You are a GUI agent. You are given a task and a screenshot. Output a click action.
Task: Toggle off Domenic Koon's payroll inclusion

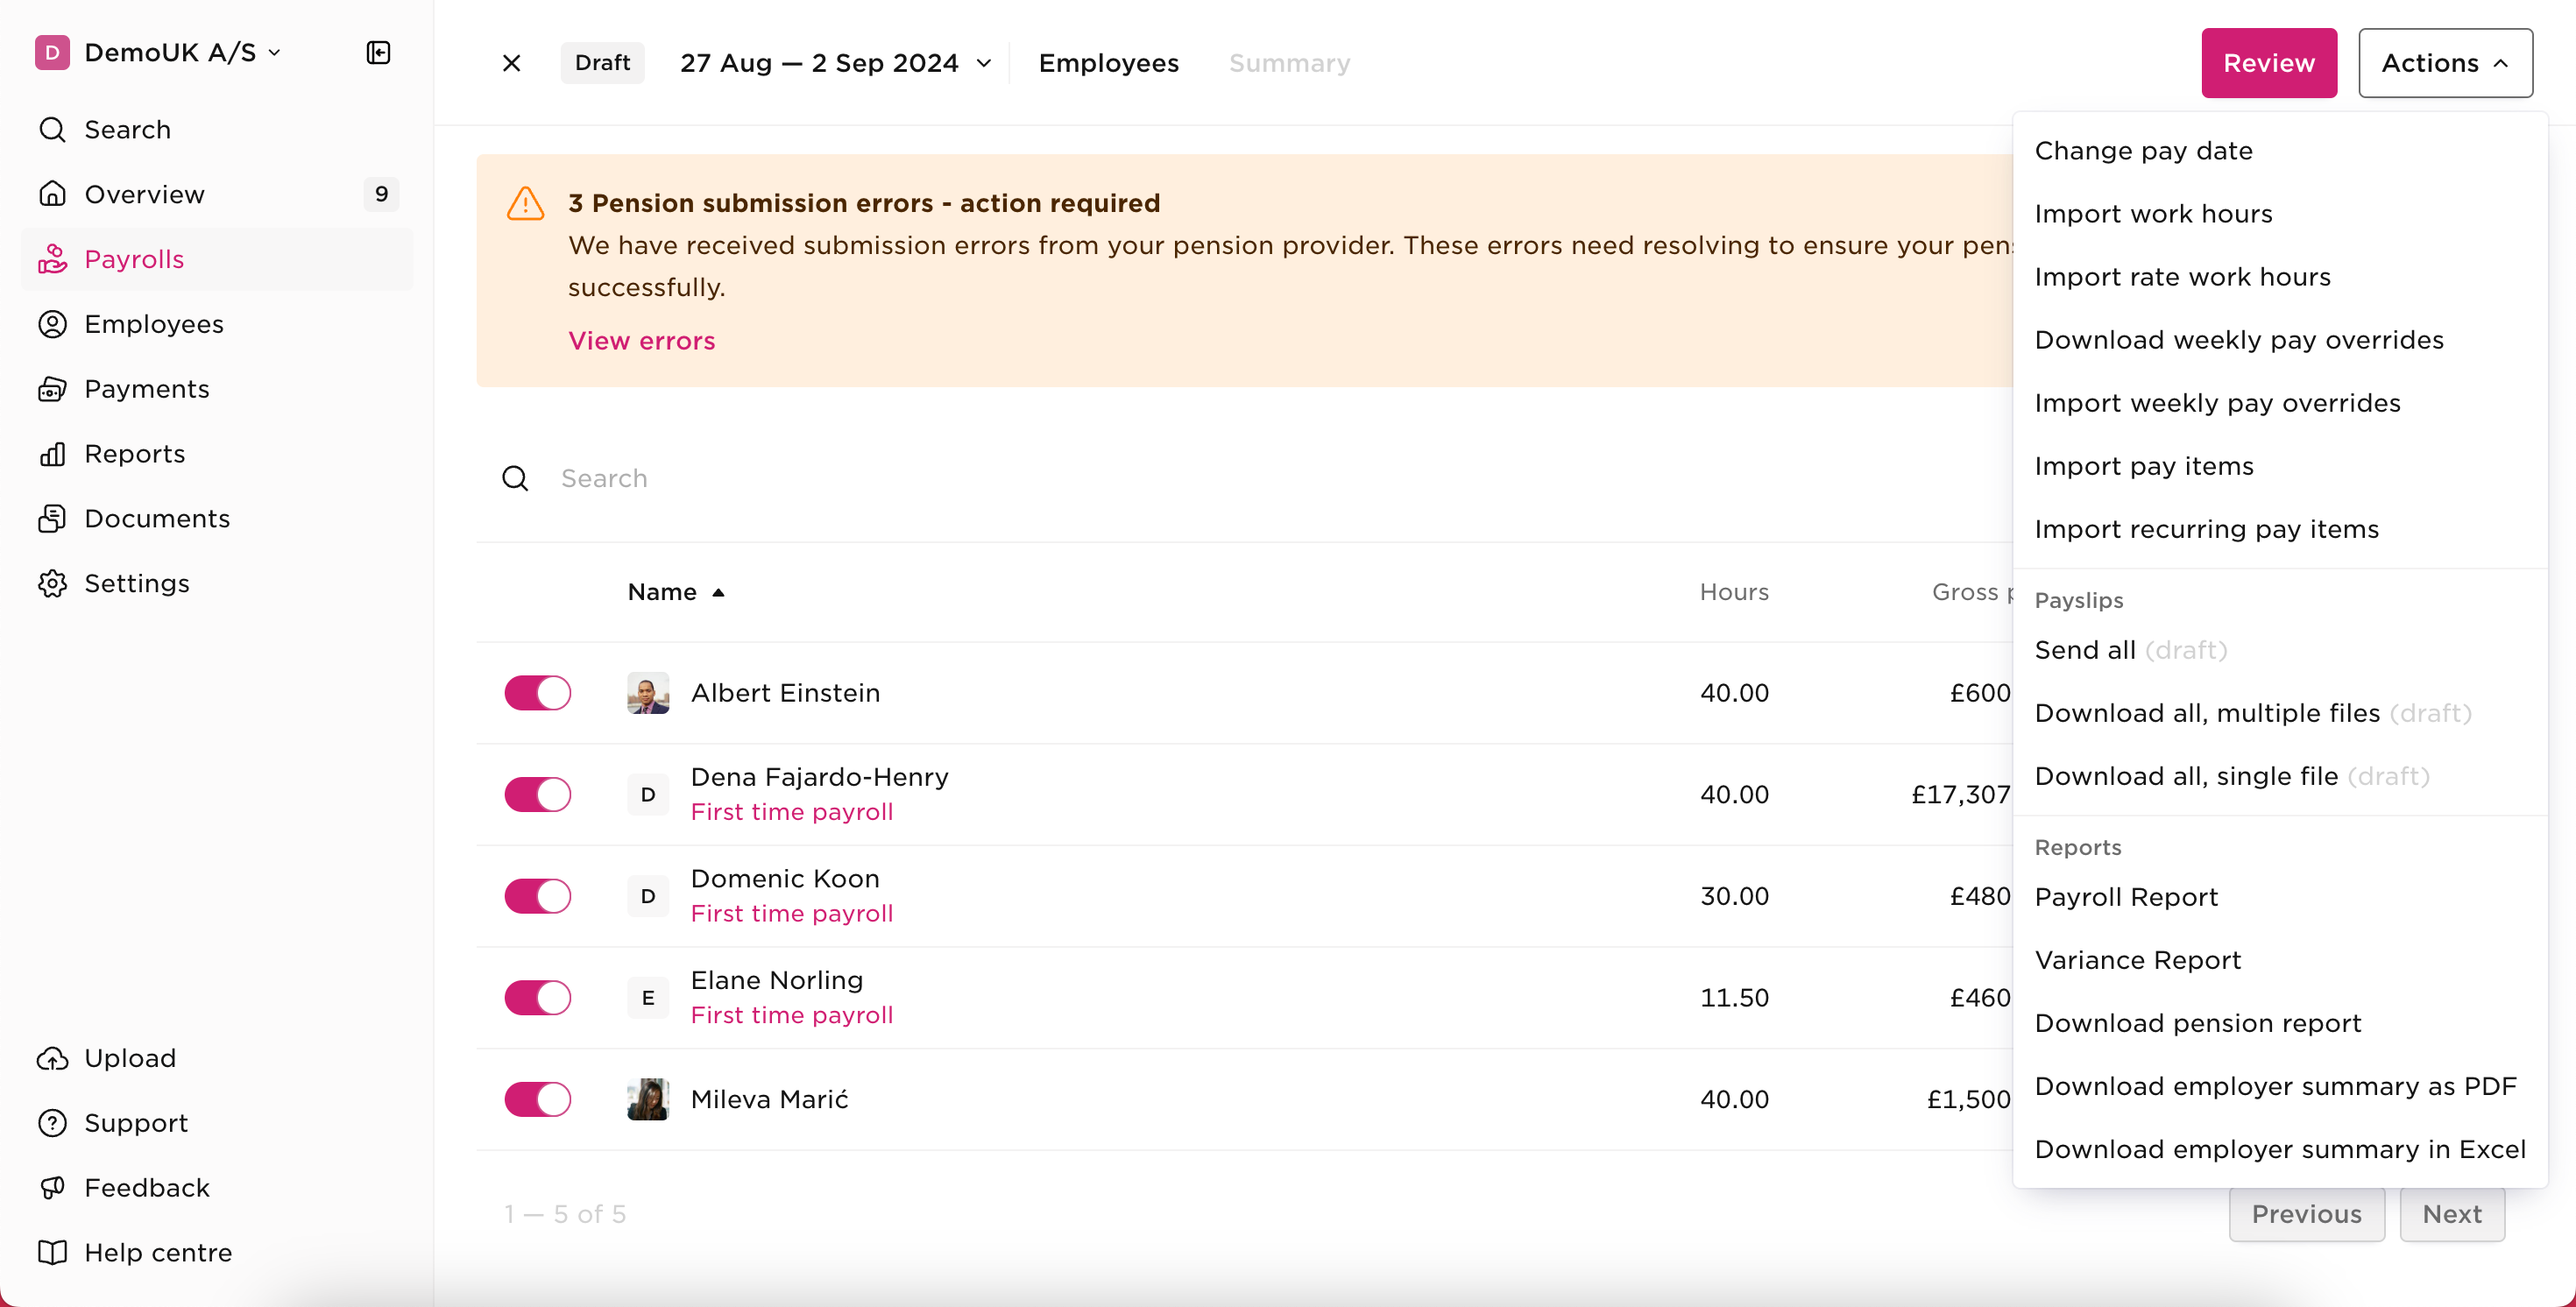click(x=537, y=896)
